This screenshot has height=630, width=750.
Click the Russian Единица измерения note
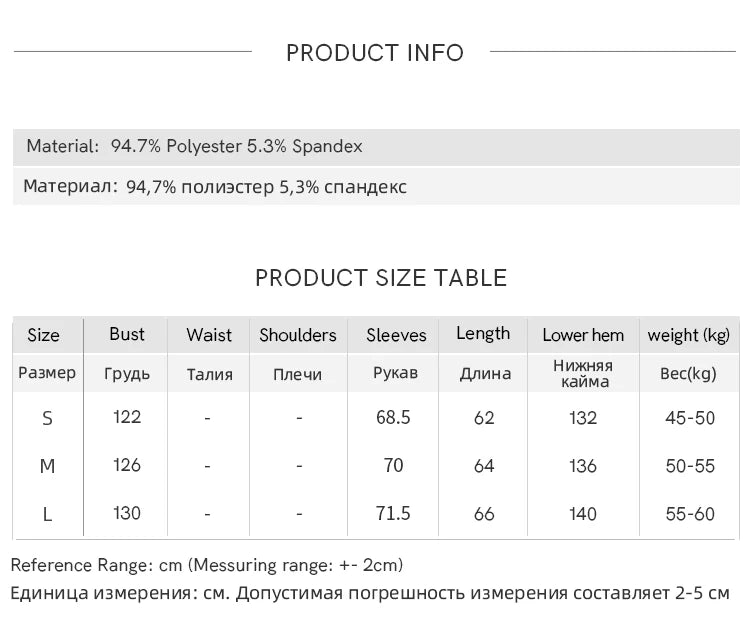[370, 593]
